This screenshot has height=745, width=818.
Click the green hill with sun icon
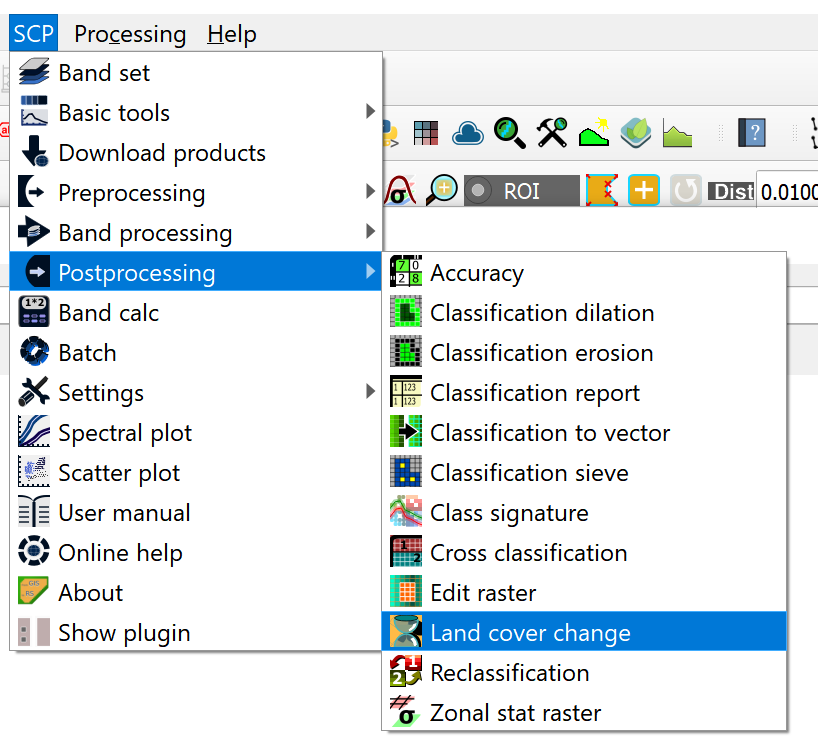(x=594, y=133)
